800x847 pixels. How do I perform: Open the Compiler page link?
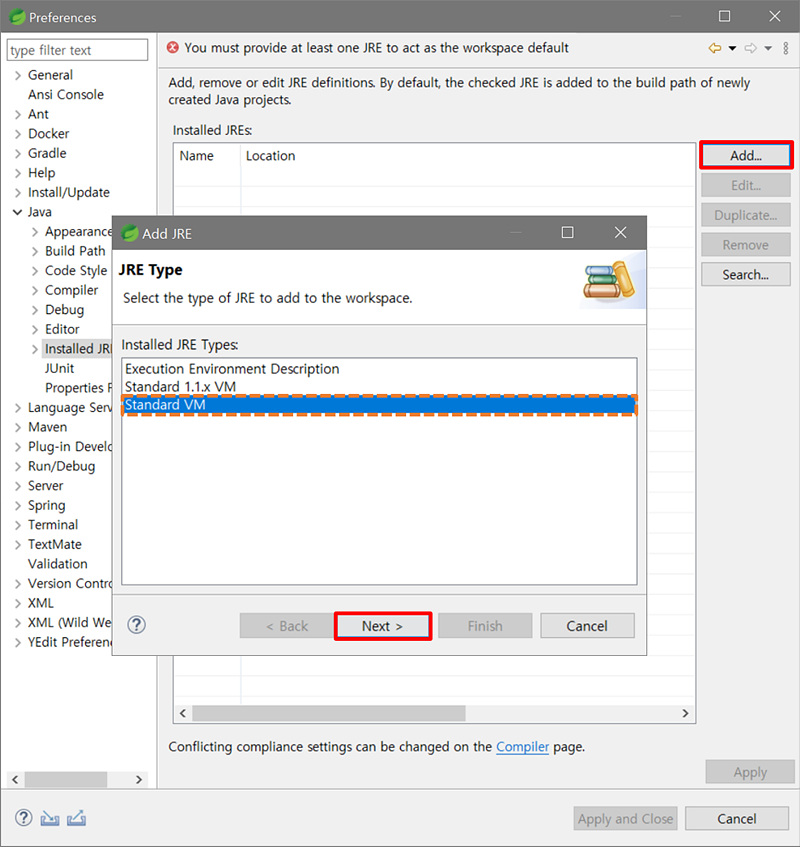522,747
